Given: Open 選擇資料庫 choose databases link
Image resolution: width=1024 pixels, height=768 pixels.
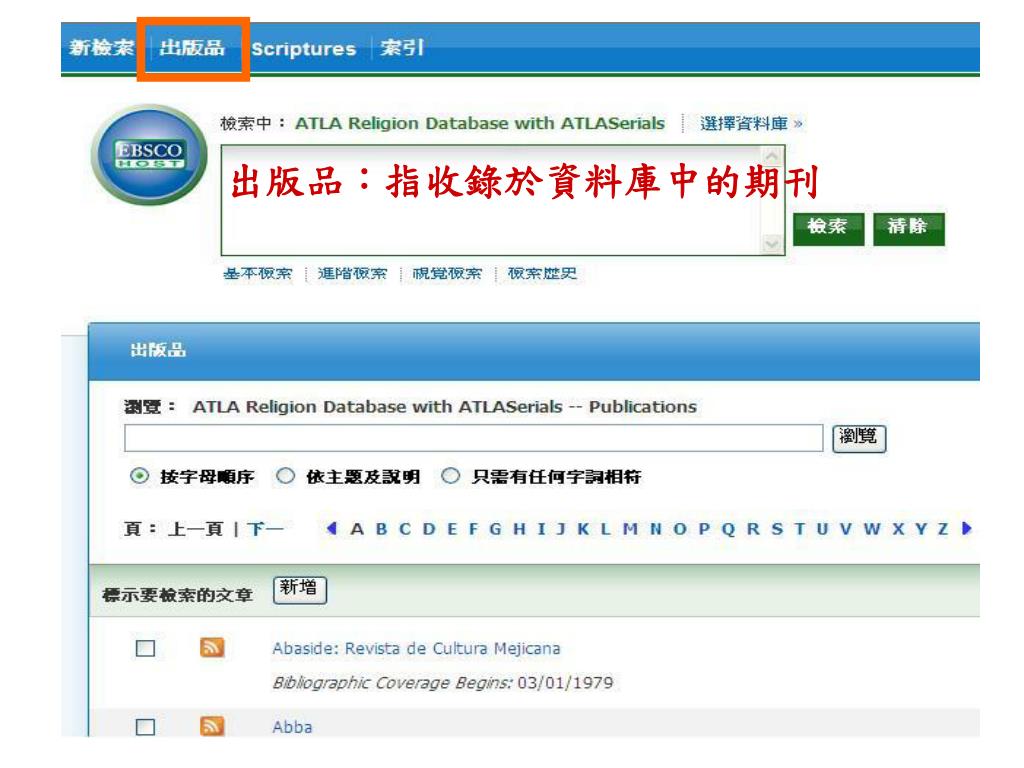Looking at the screenshot, I should click(x=751, y=123).
